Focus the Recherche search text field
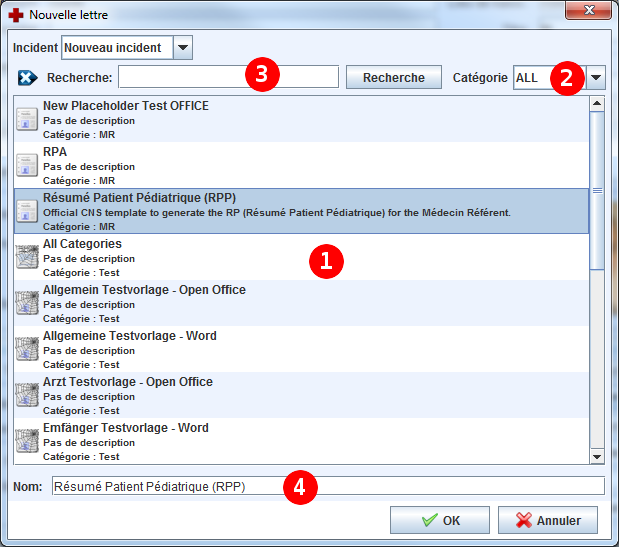This screenshot has height=547, width=619. click(x=228, y=77)
